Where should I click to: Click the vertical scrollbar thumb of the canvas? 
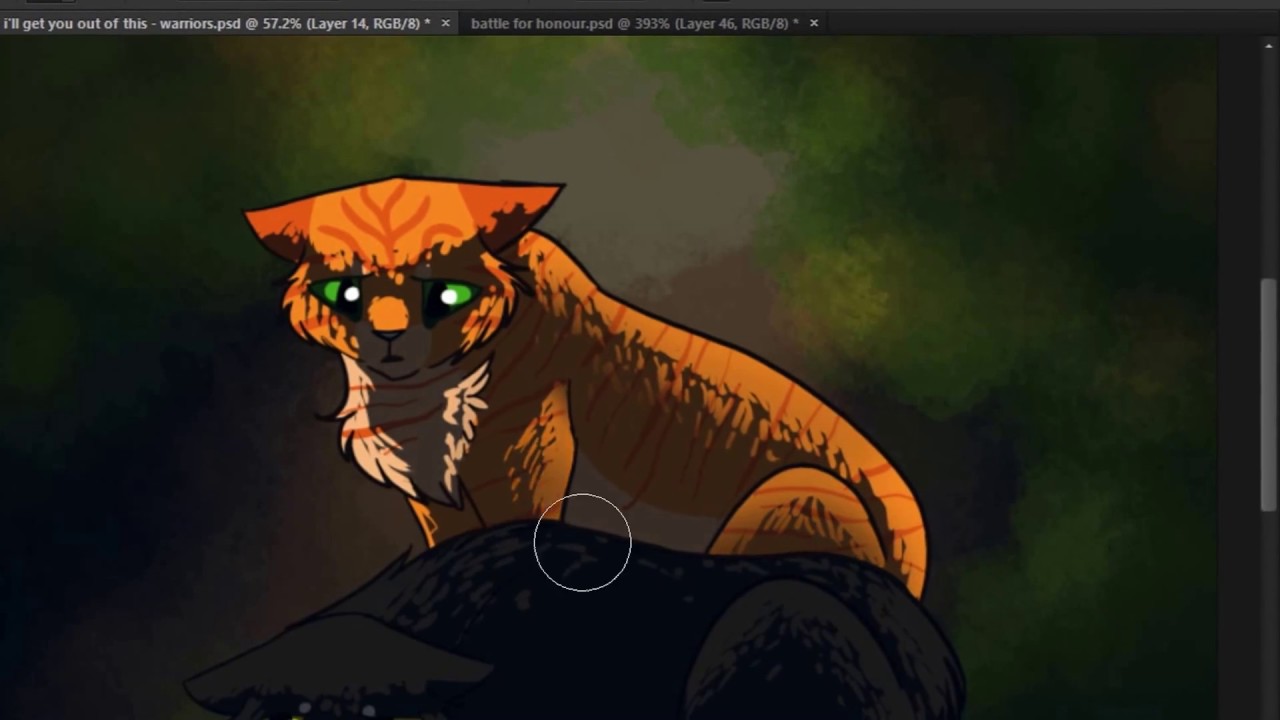point(1268,395)
